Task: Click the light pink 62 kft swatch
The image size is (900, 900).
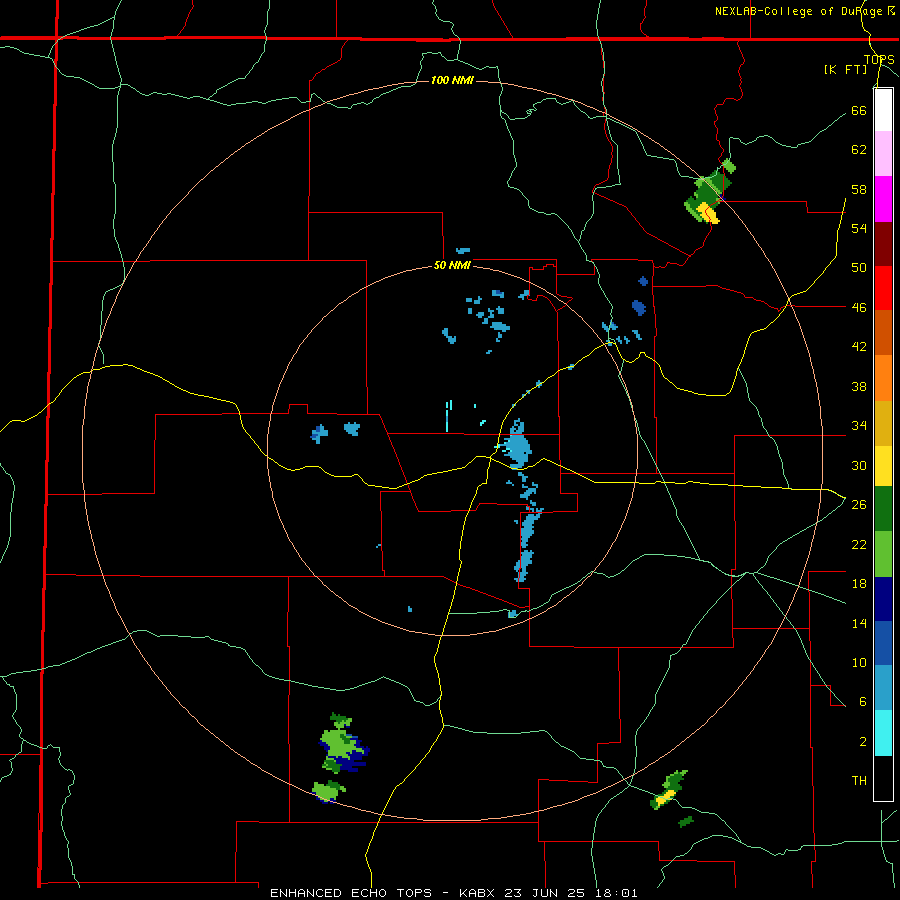Action: (883, 154)
